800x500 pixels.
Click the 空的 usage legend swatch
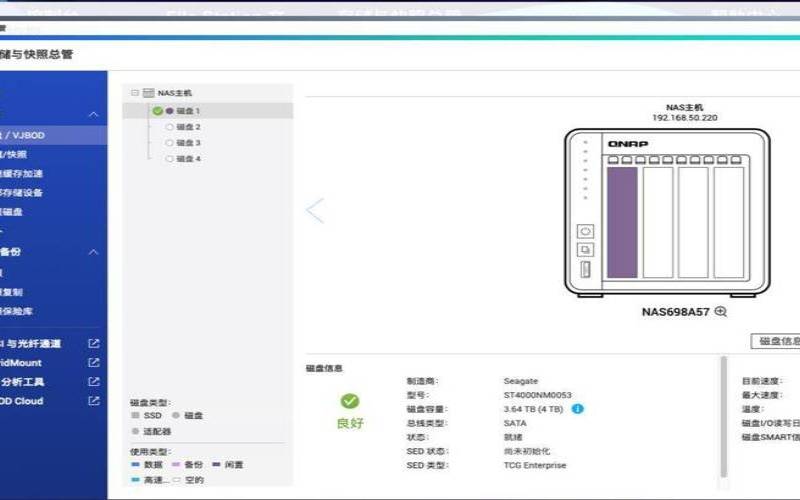(x=177, y=480)
